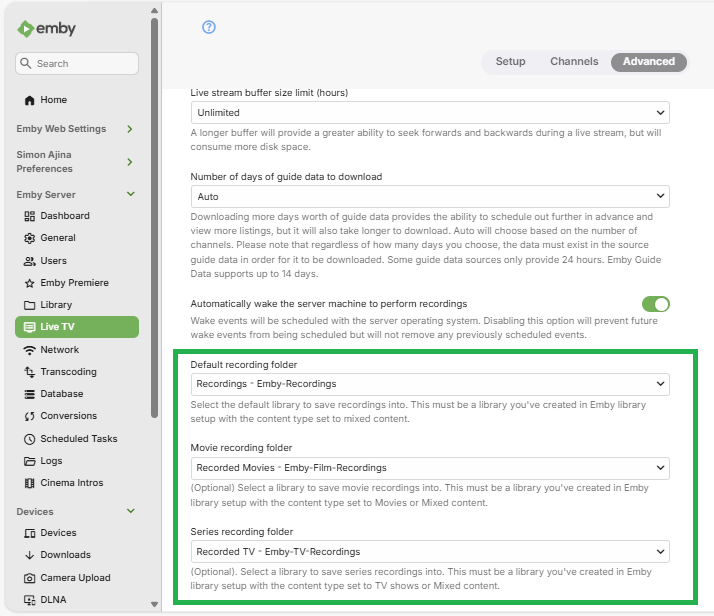Click the sidebar Search field
Viewport: 714px width, 616px height.
click(77, 63)
